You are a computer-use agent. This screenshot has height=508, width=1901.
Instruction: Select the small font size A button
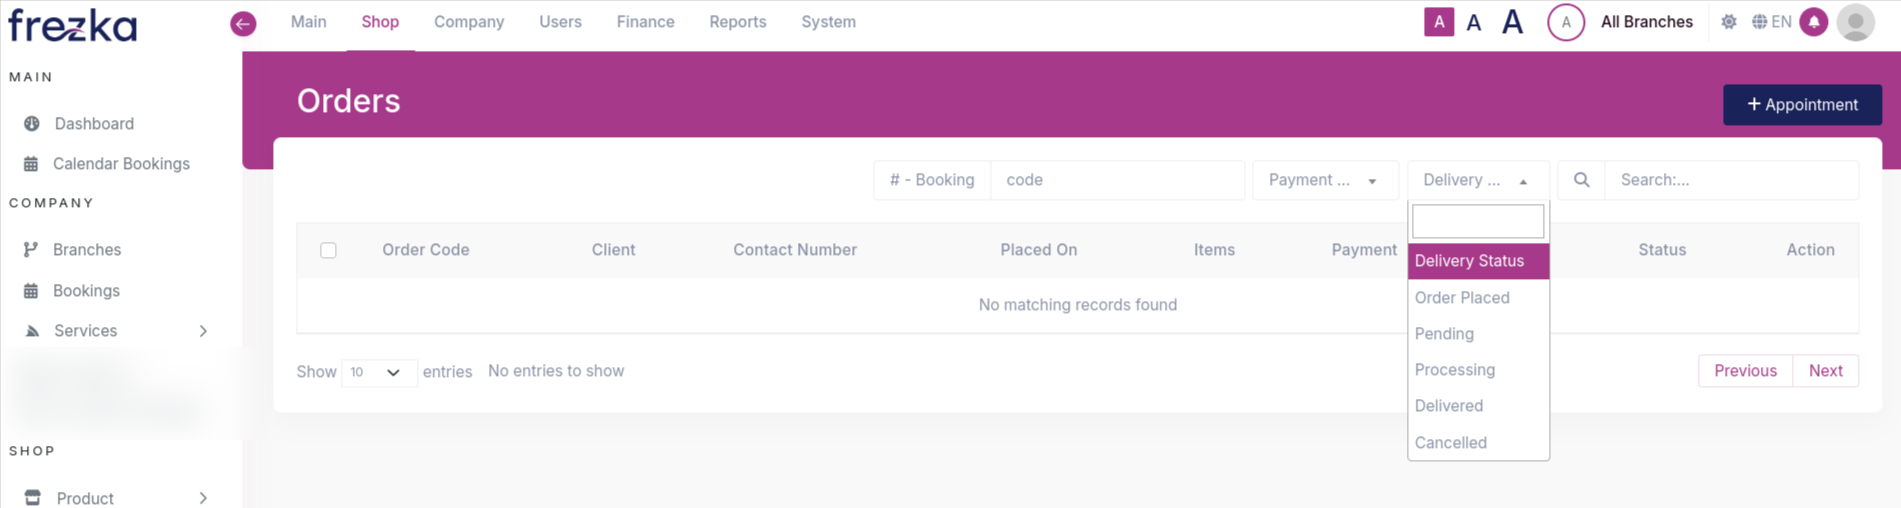pyautogui.click(x=1438, y=22)
